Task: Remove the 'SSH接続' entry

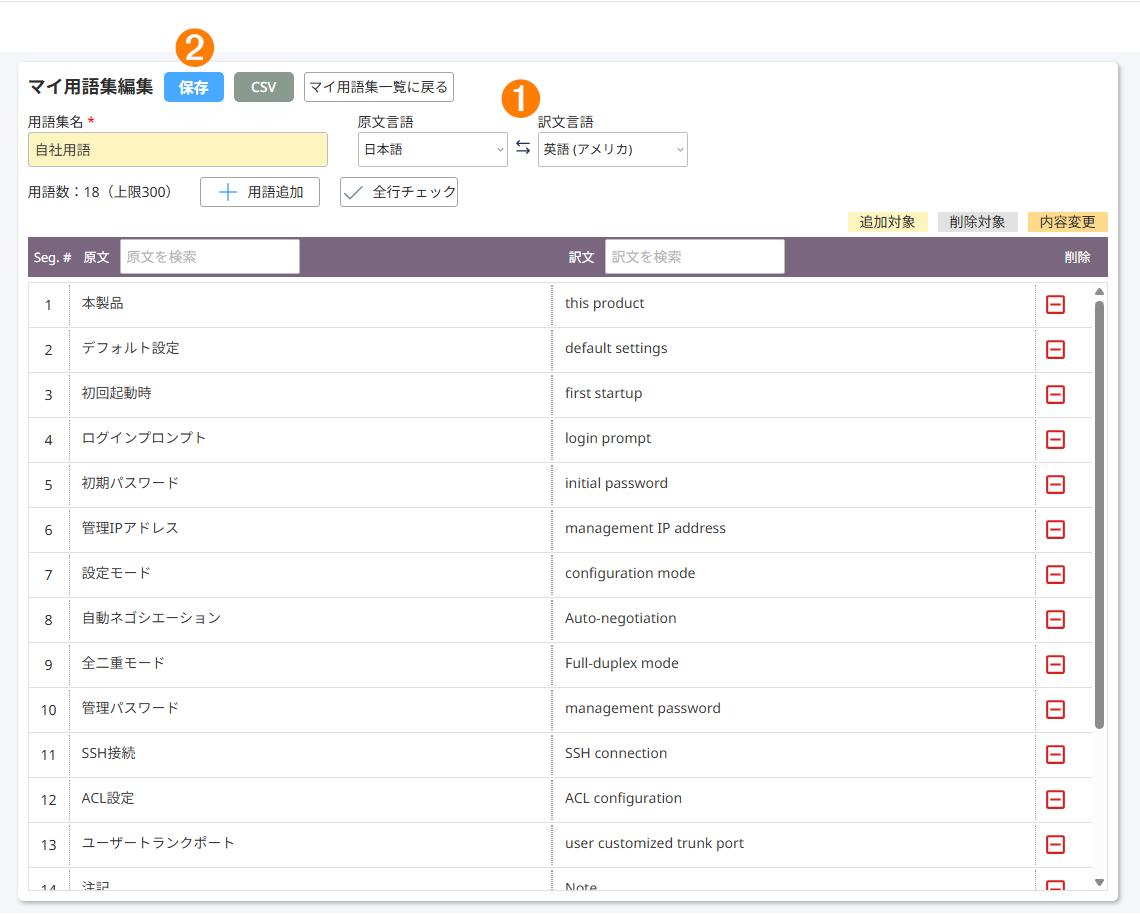Action: click(x=1055, y=755)
